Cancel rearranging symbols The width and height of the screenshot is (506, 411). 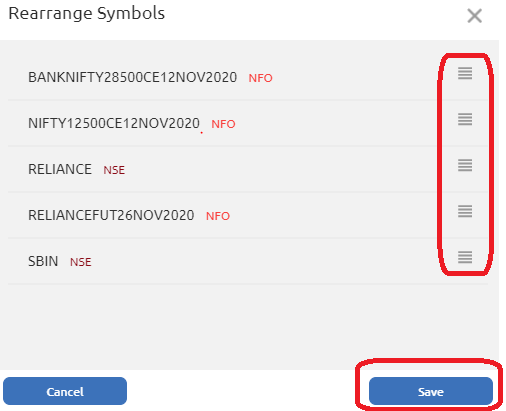tap(65, 391)
